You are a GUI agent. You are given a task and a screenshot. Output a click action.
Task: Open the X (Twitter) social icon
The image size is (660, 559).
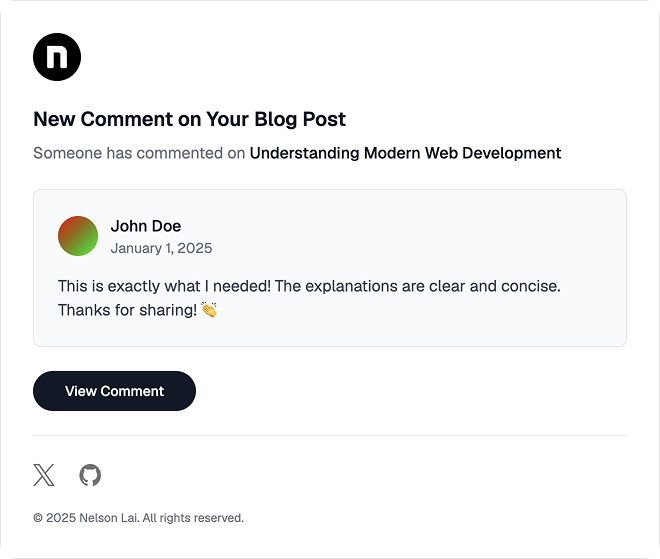pyautogui.click(x=44, y=475)
